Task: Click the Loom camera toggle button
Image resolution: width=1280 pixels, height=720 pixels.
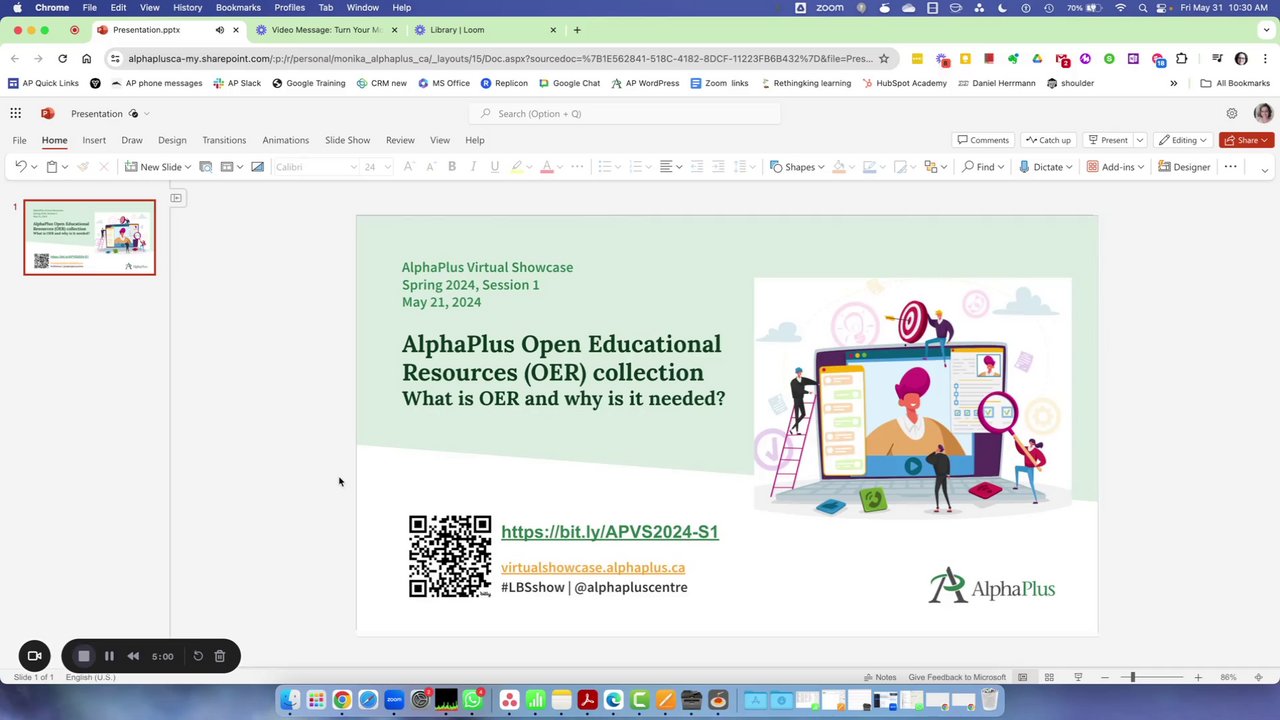Action: (x=34, y=656)
